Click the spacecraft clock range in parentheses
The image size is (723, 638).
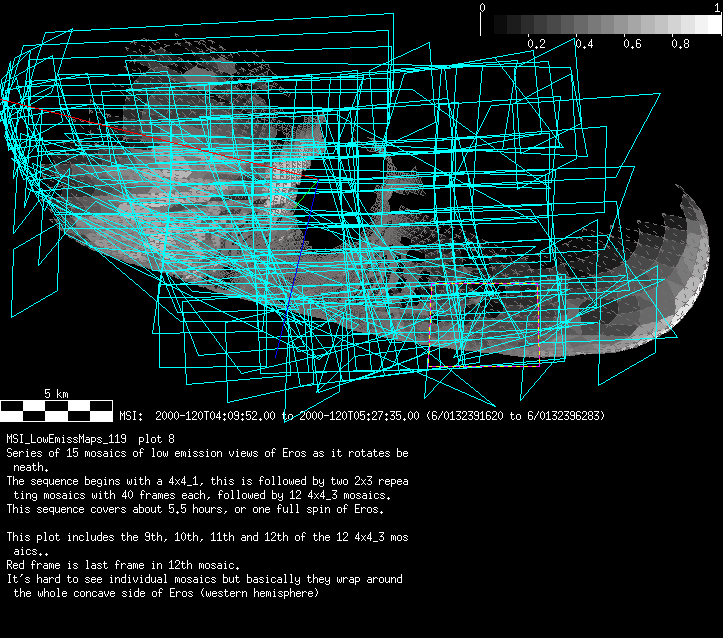514,415
